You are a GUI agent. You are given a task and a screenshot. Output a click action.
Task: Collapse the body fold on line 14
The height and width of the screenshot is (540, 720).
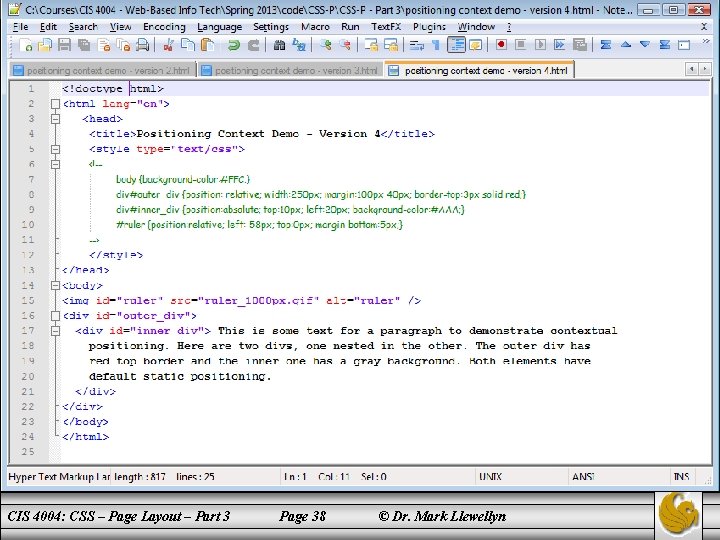[x=55, y=286]
